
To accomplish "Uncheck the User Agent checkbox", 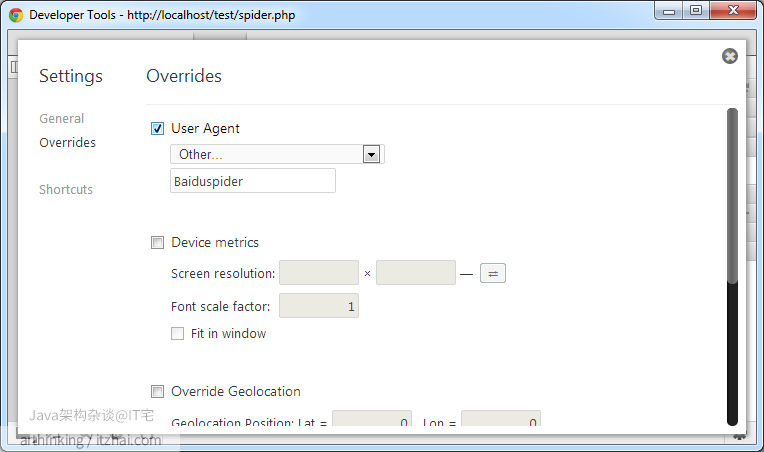I will 157,129.
